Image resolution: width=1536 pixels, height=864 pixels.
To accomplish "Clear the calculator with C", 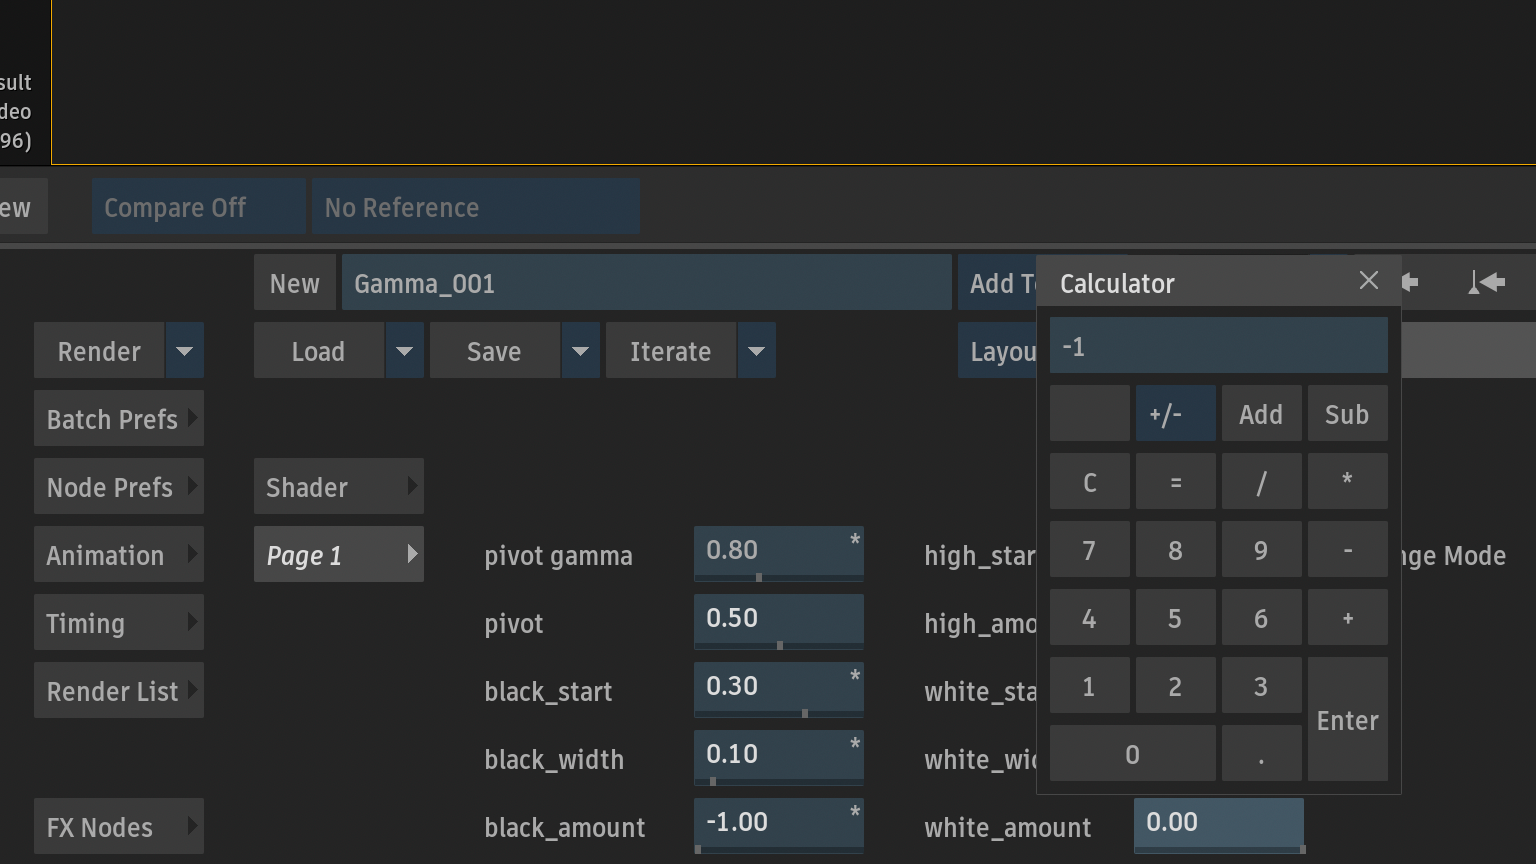I will (1090, 481).
